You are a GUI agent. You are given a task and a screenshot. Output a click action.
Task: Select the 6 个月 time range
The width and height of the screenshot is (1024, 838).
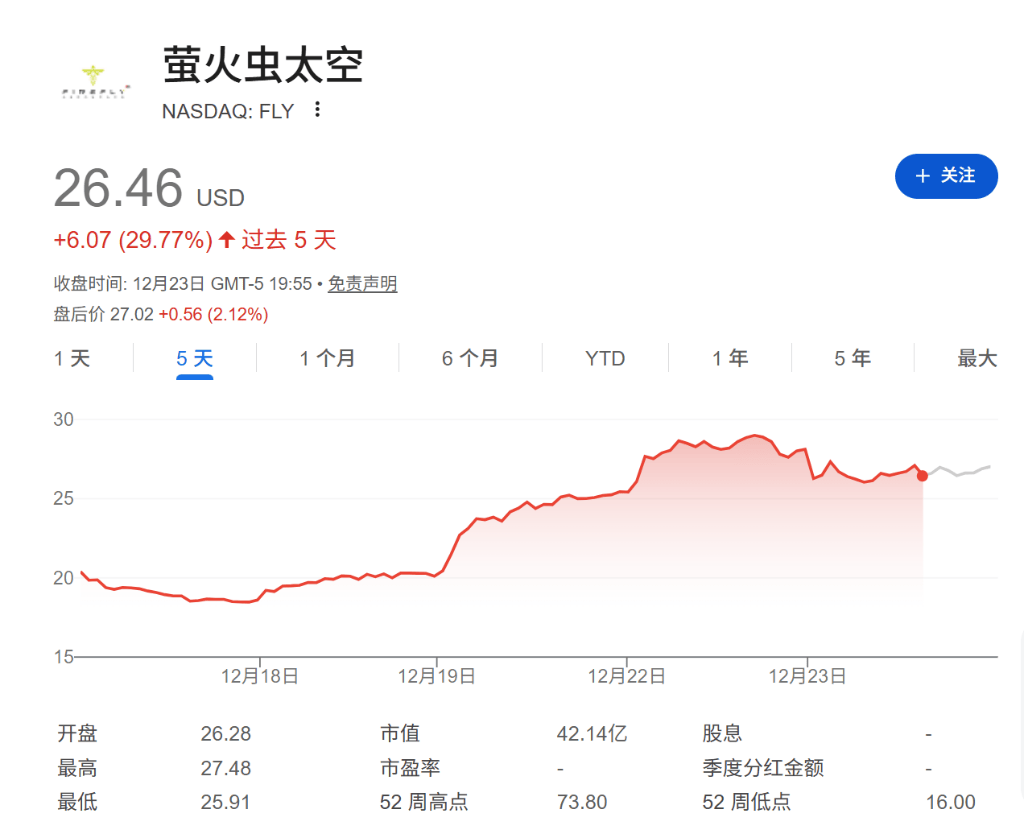pyautogui.click(x=470, y=358)
